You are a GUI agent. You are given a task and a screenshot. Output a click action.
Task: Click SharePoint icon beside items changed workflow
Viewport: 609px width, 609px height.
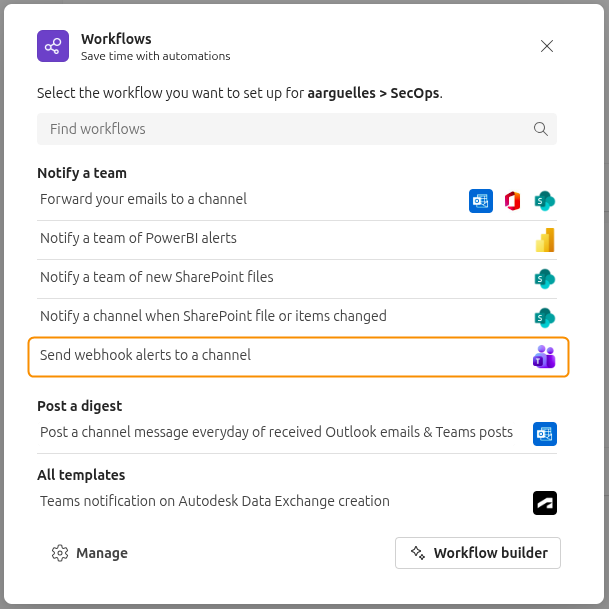coord(544,318)
